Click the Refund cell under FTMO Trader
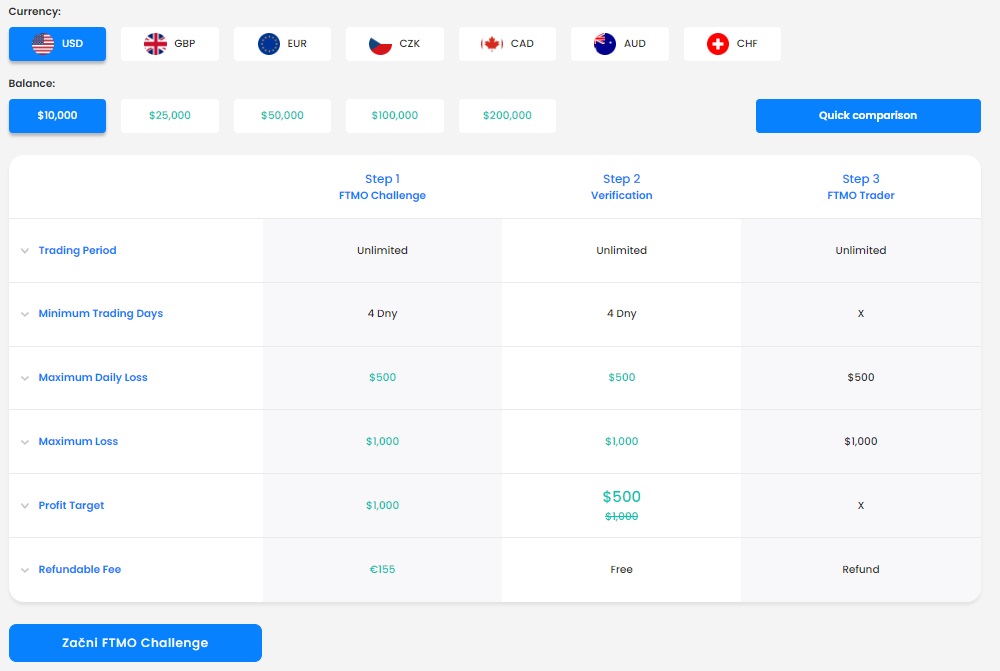Image resolution: width=1000 pixels, height=671 pixels. 861,569
